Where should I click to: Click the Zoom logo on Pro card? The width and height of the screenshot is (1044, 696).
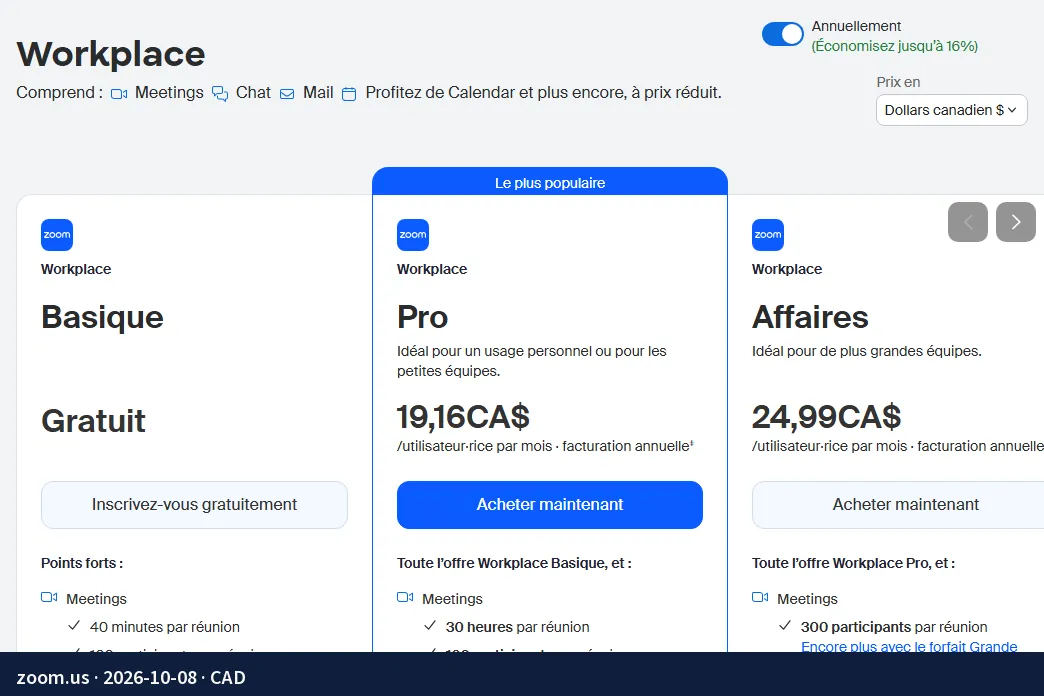click(413, 235)
